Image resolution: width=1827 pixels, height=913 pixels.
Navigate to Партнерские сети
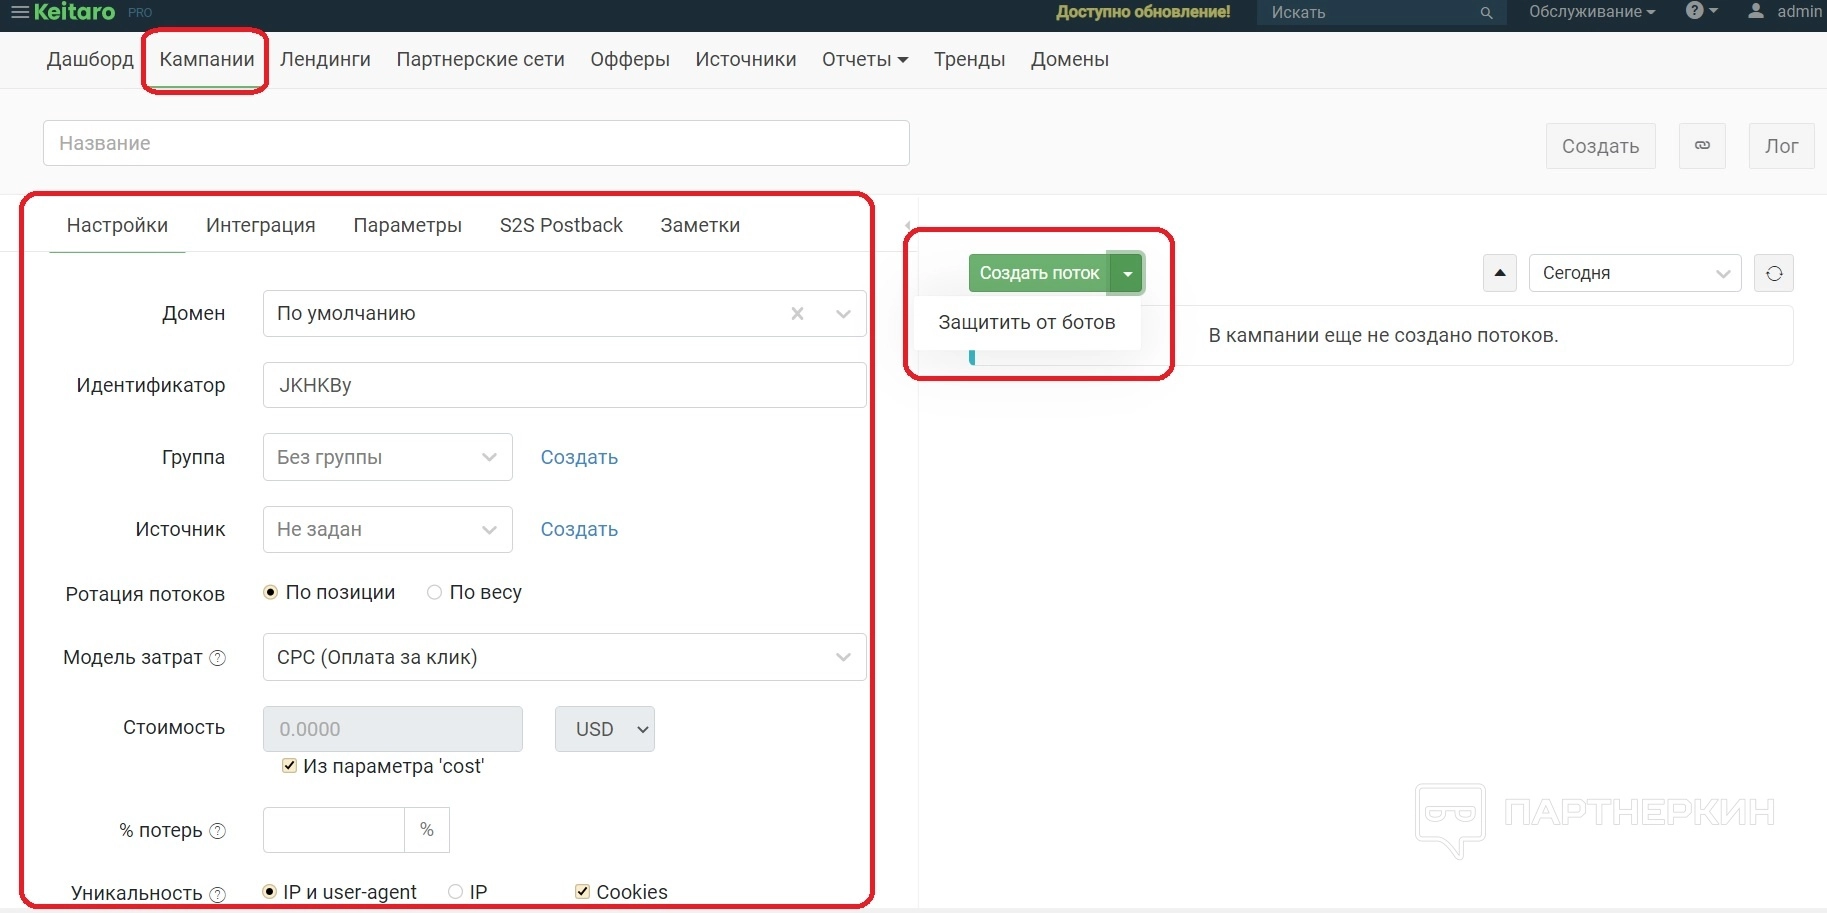(480, 59)
